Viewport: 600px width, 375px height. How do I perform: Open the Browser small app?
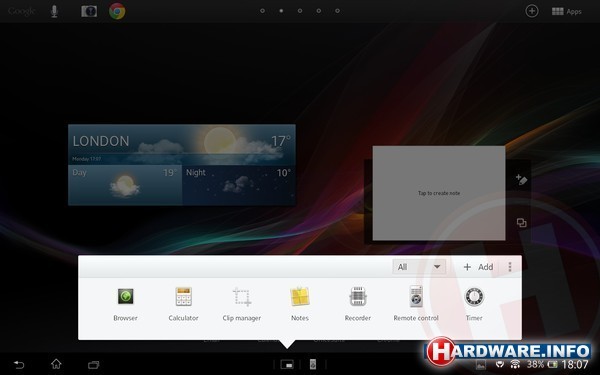tap(126, 304)
